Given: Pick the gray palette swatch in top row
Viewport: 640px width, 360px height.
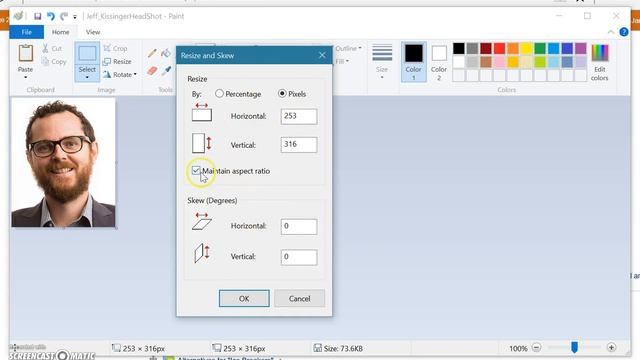Looking at the screenshot, I should coord(472,49).
